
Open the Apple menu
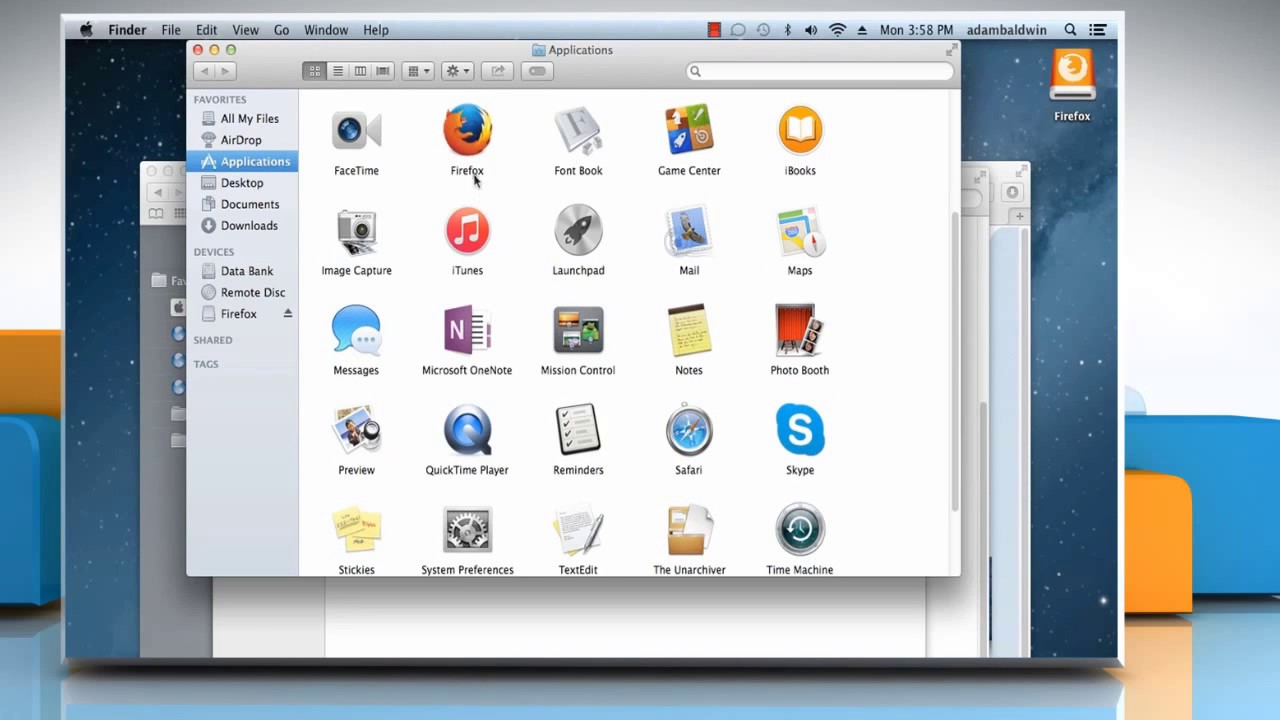pos(86,30)
